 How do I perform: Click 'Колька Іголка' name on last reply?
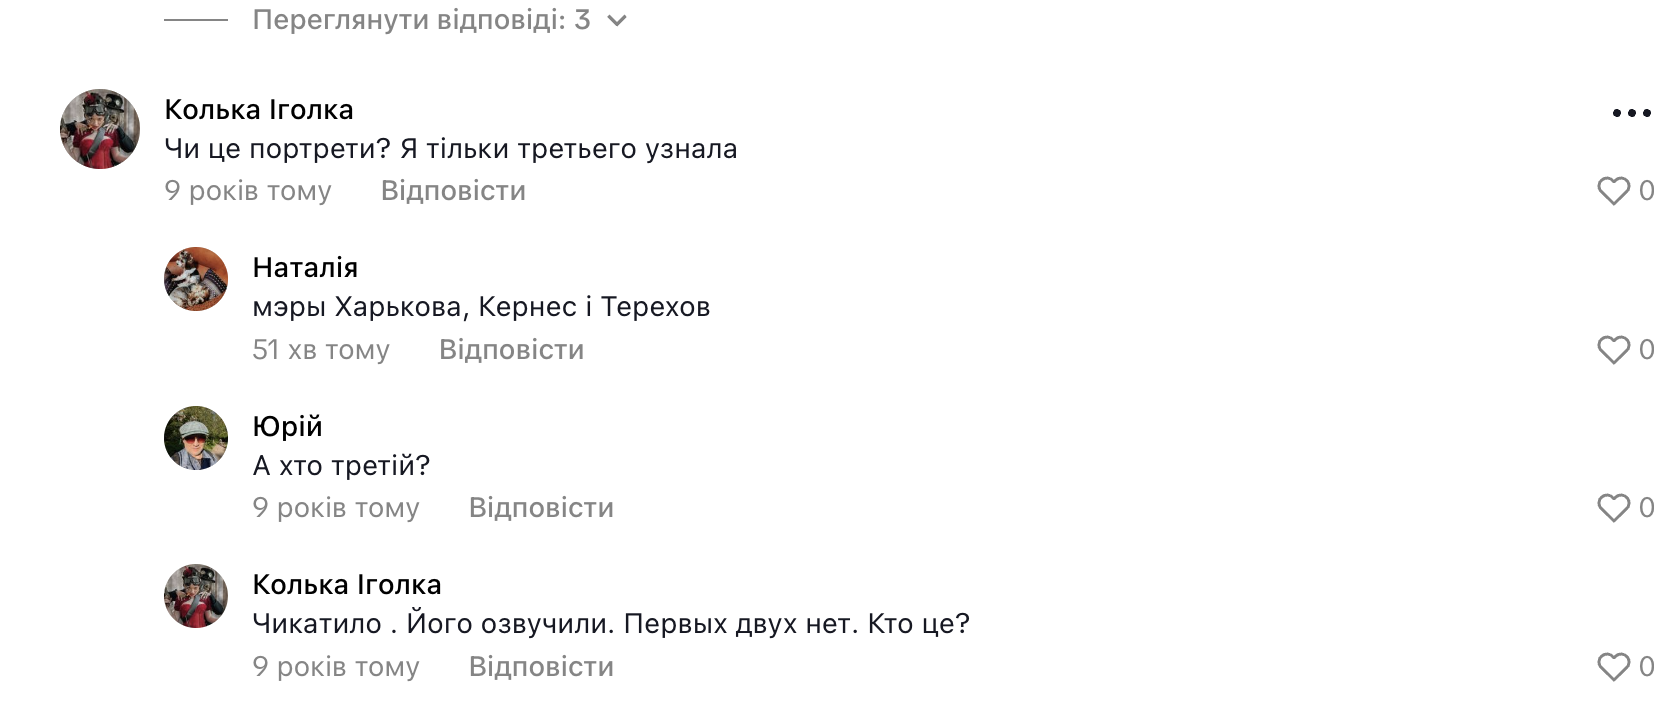[347, 585]
